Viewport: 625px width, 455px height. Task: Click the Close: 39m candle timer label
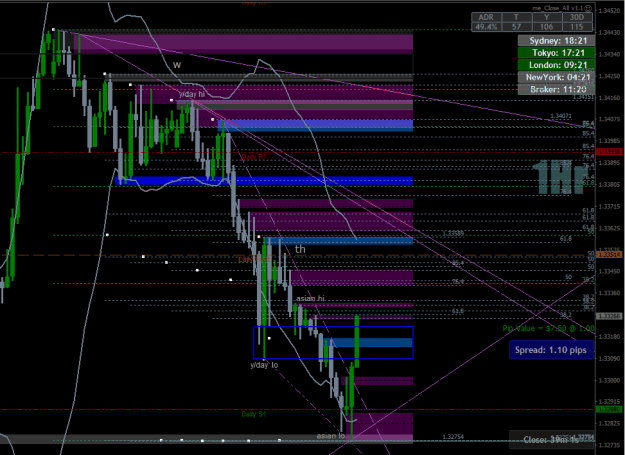(x=551, y=440)
